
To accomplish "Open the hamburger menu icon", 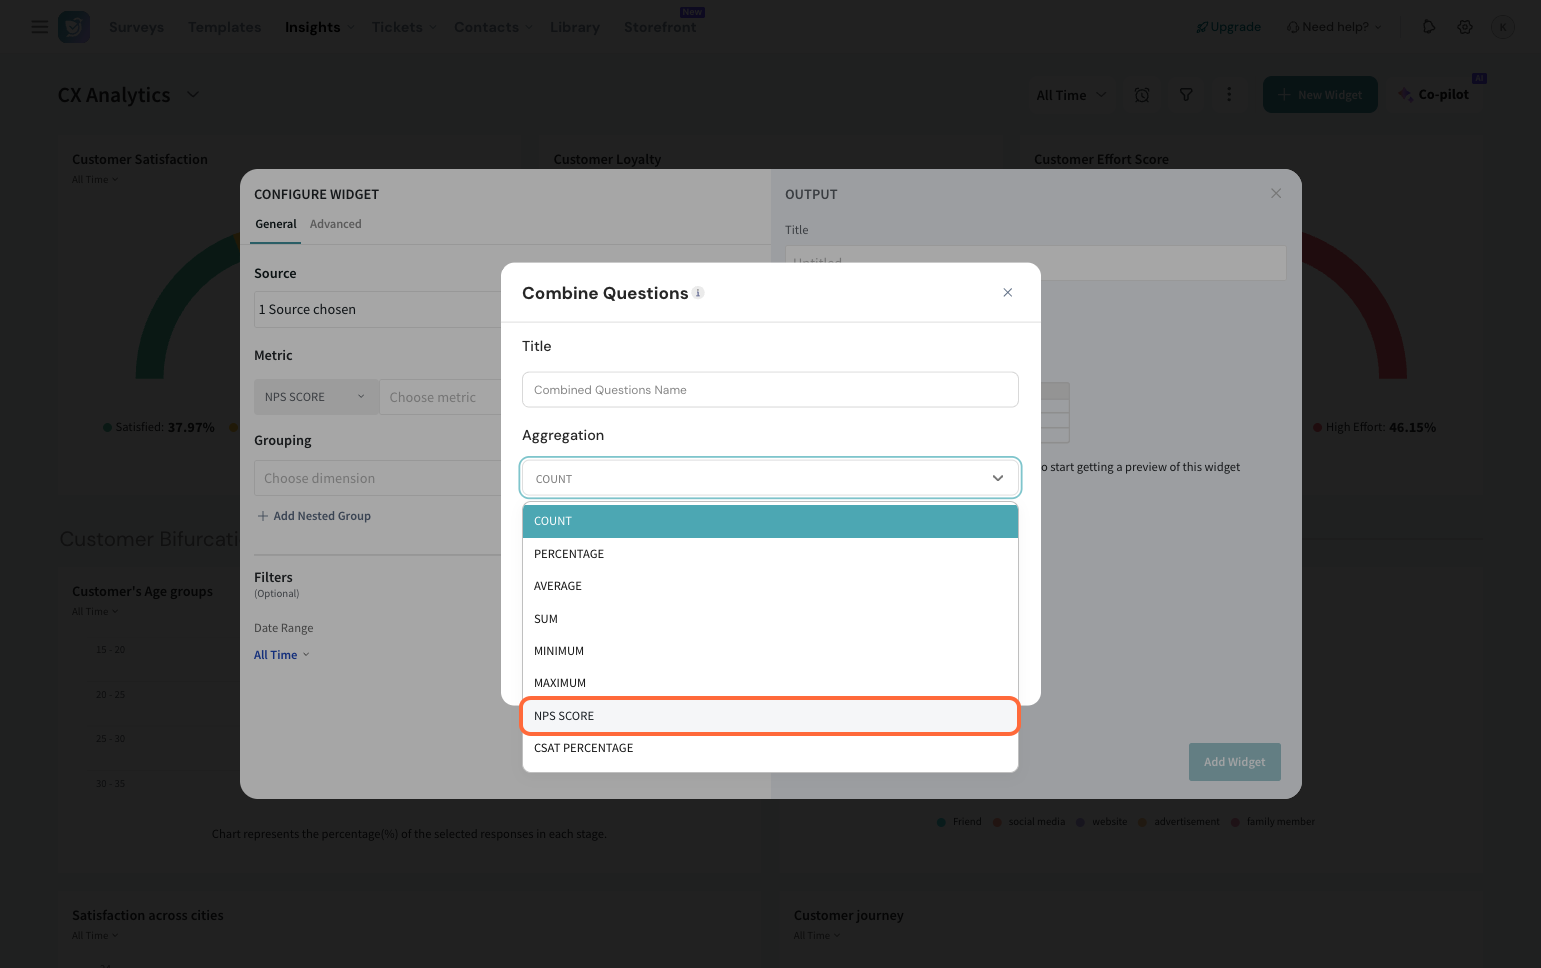I will (40, 27).
